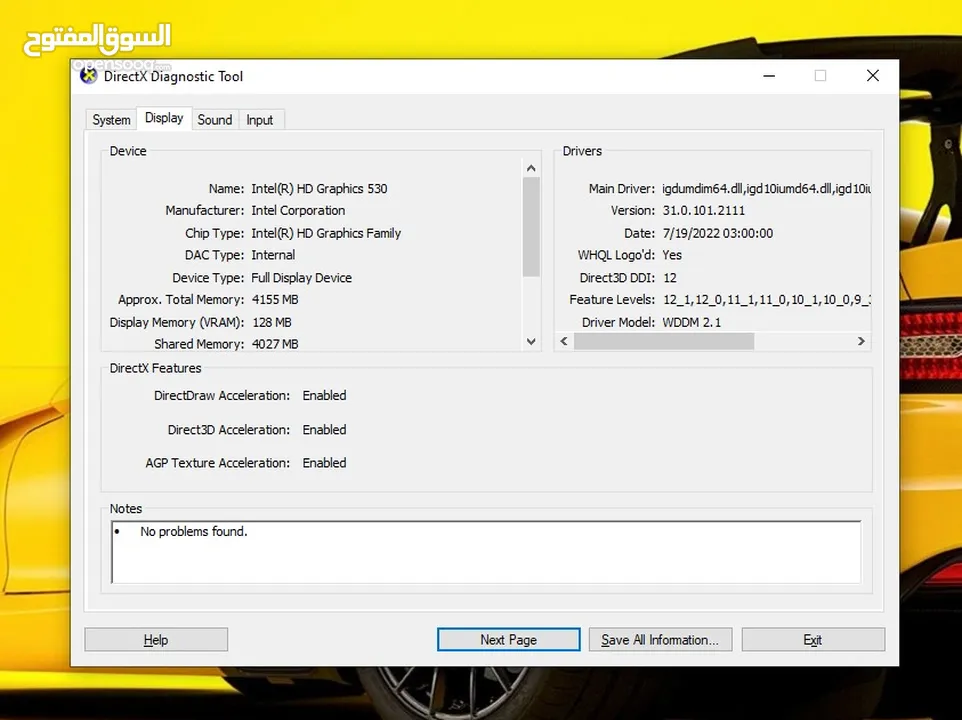Viewport: 962px width, 720px height.
Task: Click the 'Internal' DAC type value
Action: (x=273, y=255)
